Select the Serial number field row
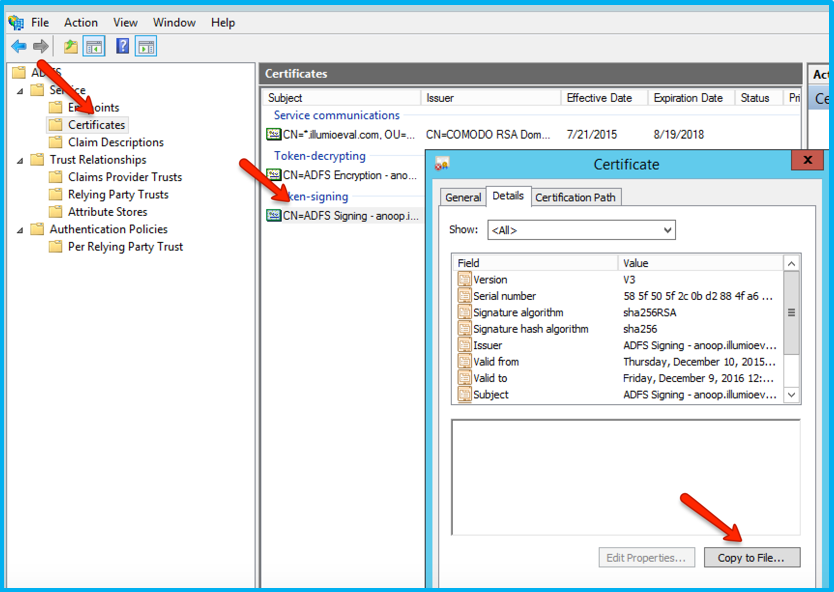 (x=504, y=296)
